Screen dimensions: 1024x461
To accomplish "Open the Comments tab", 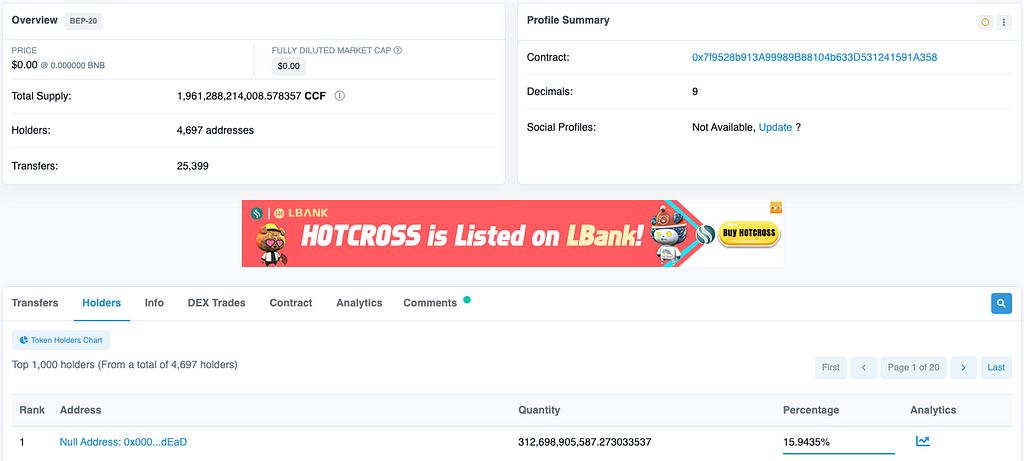I will (430, 303).
